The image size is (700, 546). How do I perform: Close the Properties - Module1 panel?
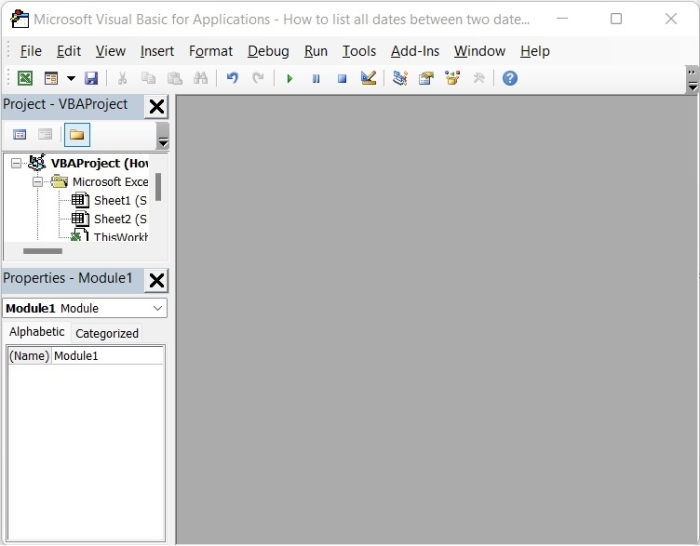(x=157, y=280)
